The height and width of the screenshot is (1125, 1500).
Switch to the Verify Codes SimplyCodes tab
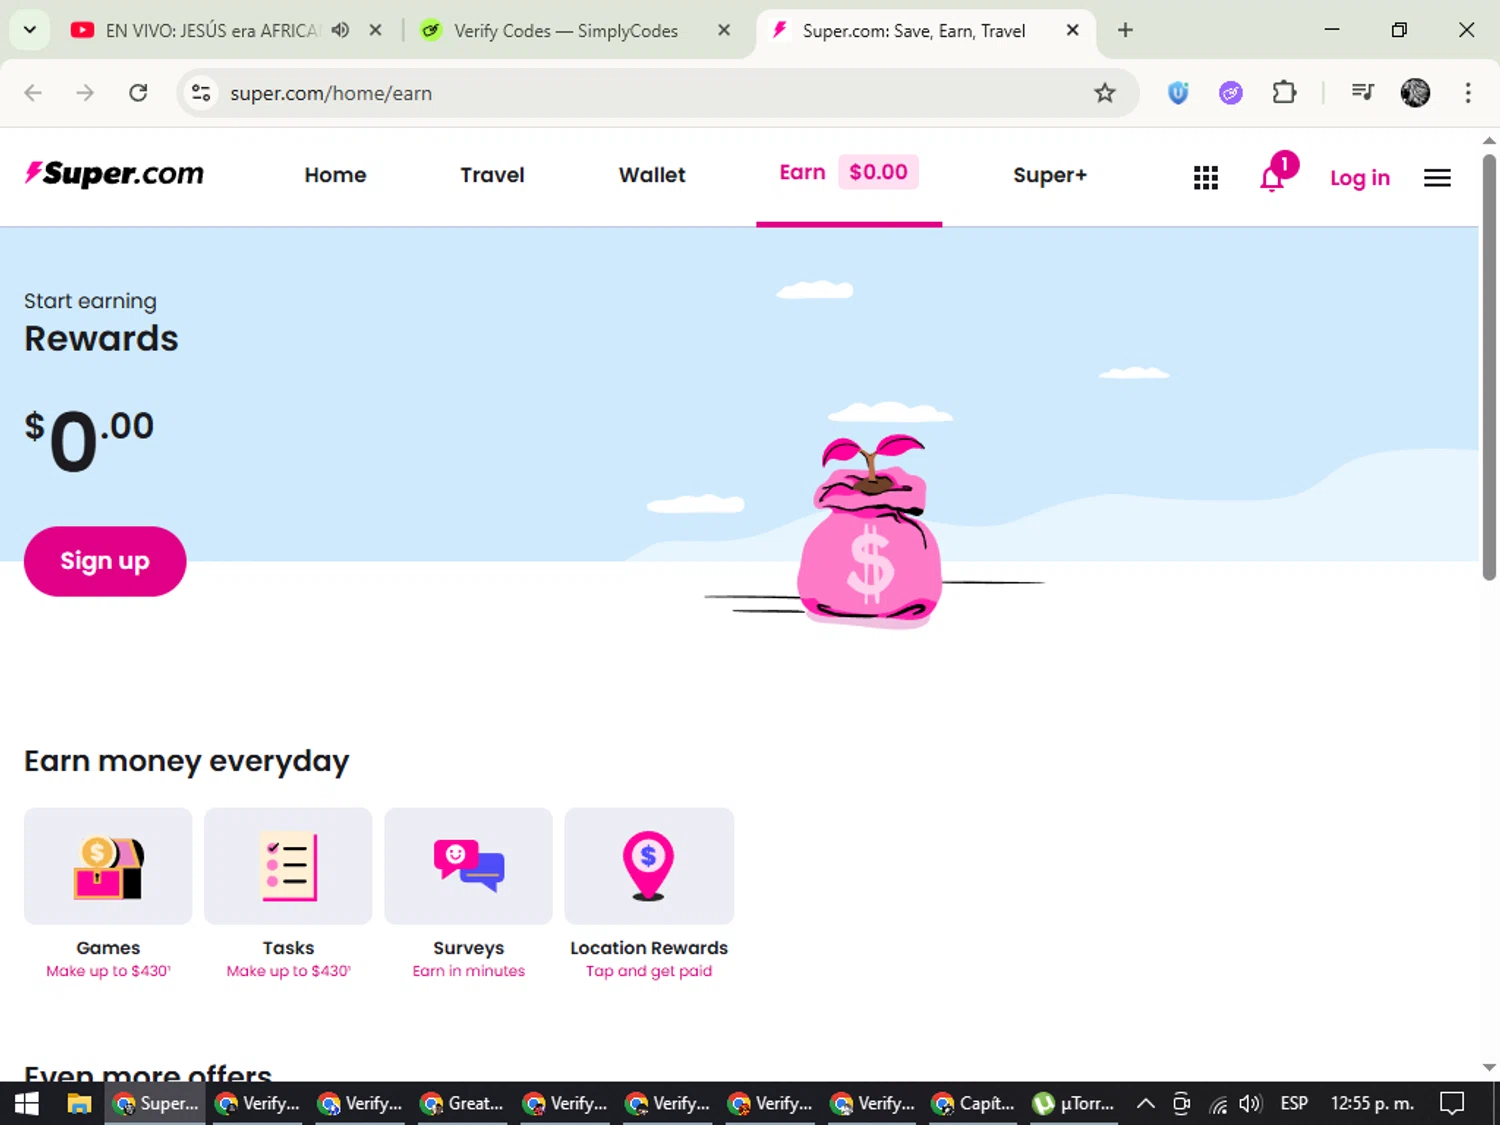[x=565, y=30]
